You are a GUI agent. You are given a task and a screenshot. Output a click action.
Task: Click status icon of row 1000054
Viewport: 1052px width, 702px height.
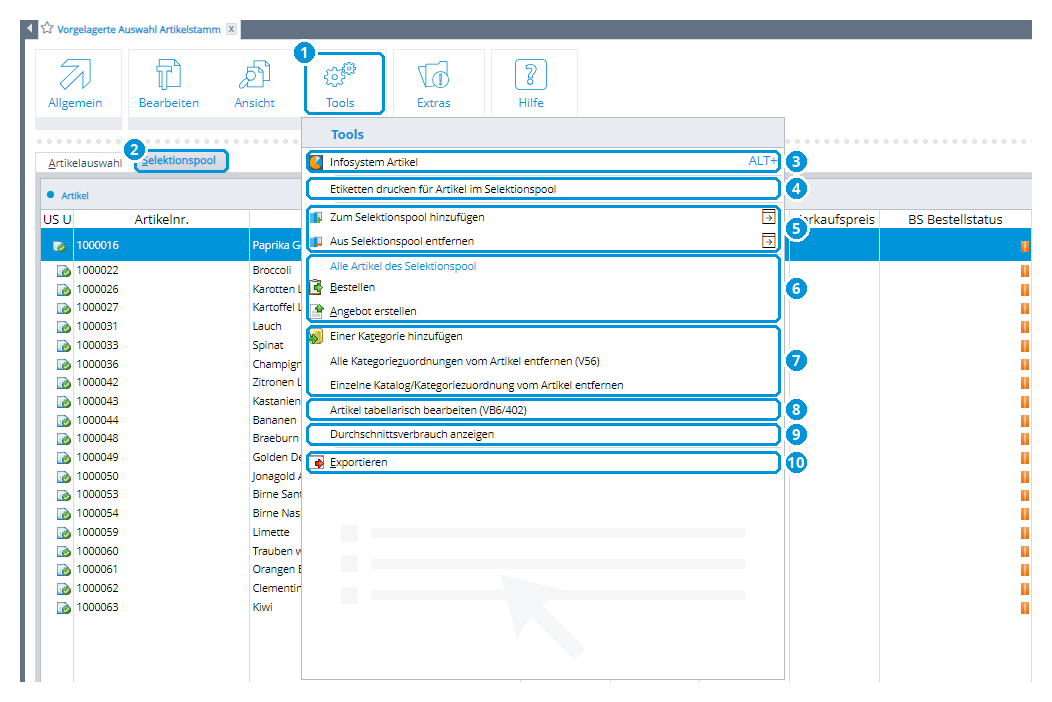64,514
